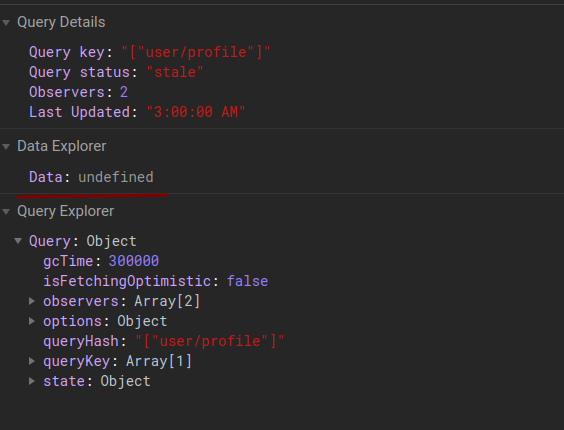This screenshot has height=430, width=564.
Task: Collapse the Query Explorer section
Action: point(6,212)
